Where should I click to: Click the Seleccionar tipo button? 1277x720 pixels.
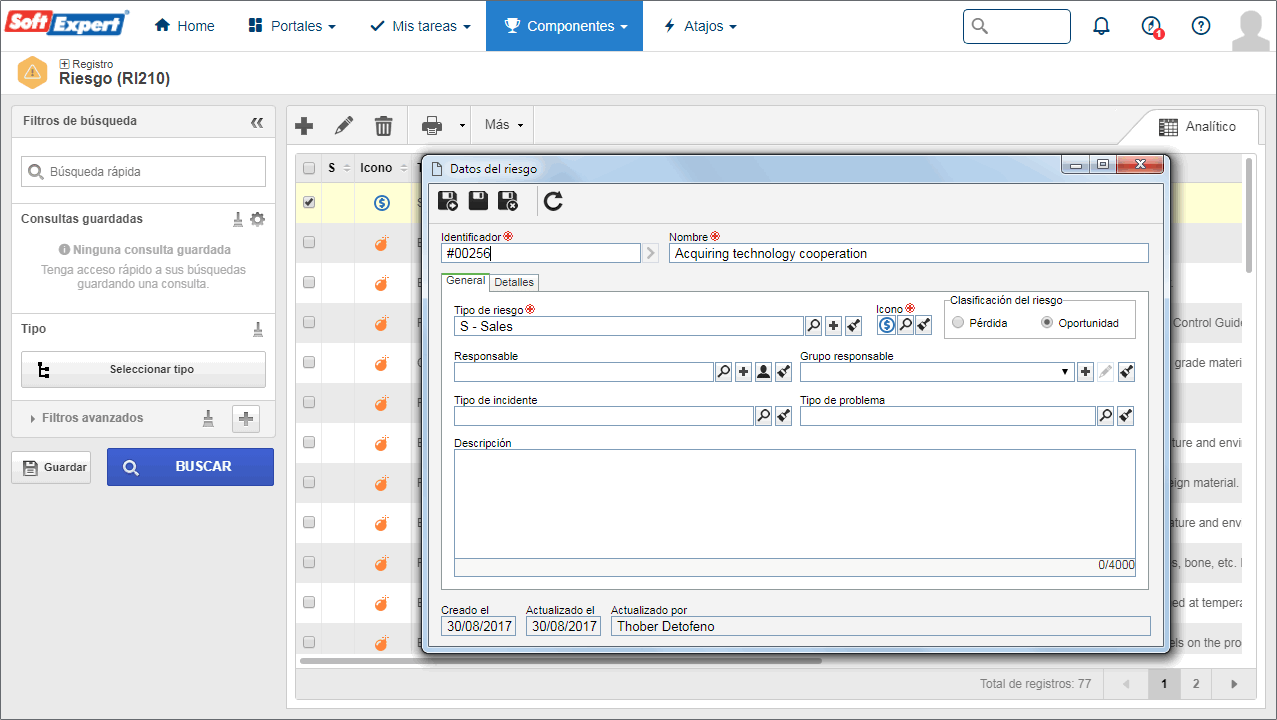(143, 370)
